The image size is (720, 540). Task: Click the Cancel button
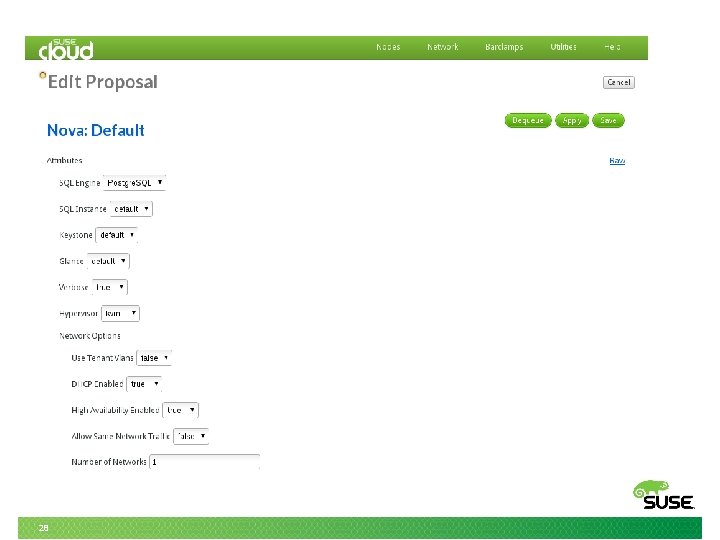[x=619, y=82]
